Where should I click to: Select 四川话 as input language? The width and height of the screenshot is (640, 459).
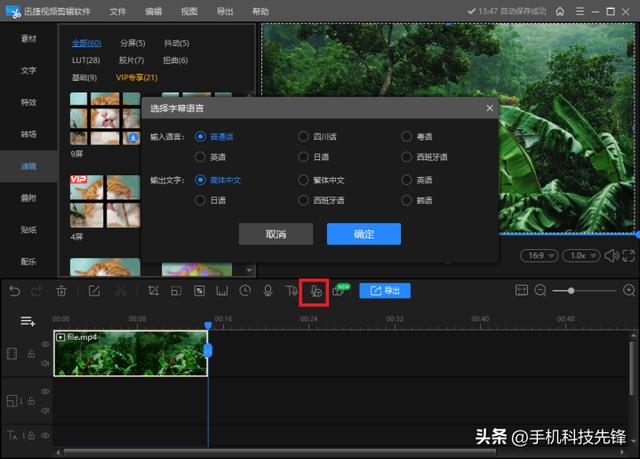point(304,136)
